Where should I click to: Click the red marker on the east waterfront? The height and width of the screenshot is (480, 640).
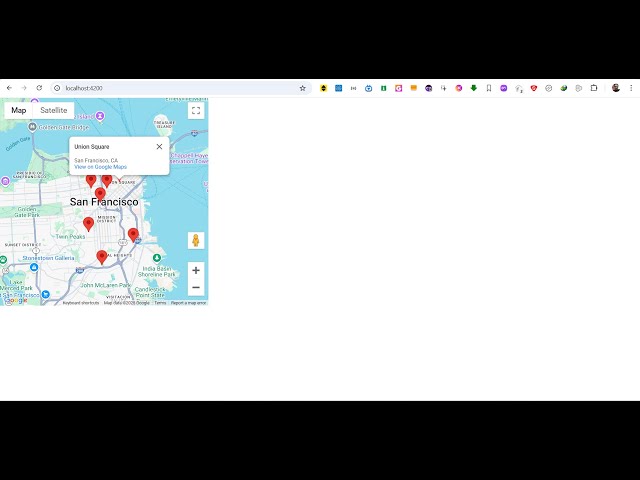pos(133,235)
